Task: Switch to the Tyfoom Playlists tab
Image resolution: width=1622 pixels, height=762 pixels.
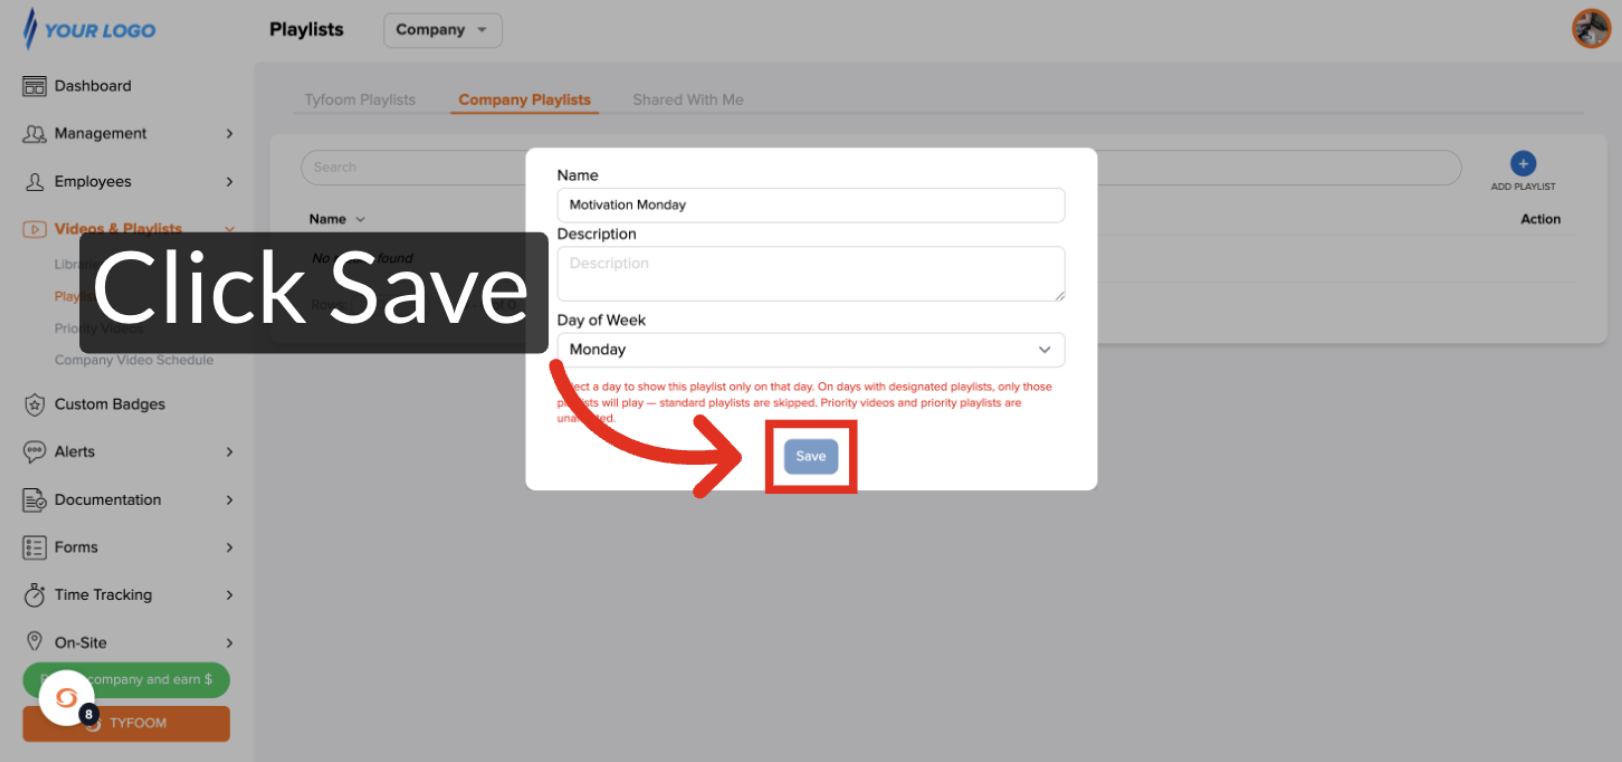Action: (359, 100)
